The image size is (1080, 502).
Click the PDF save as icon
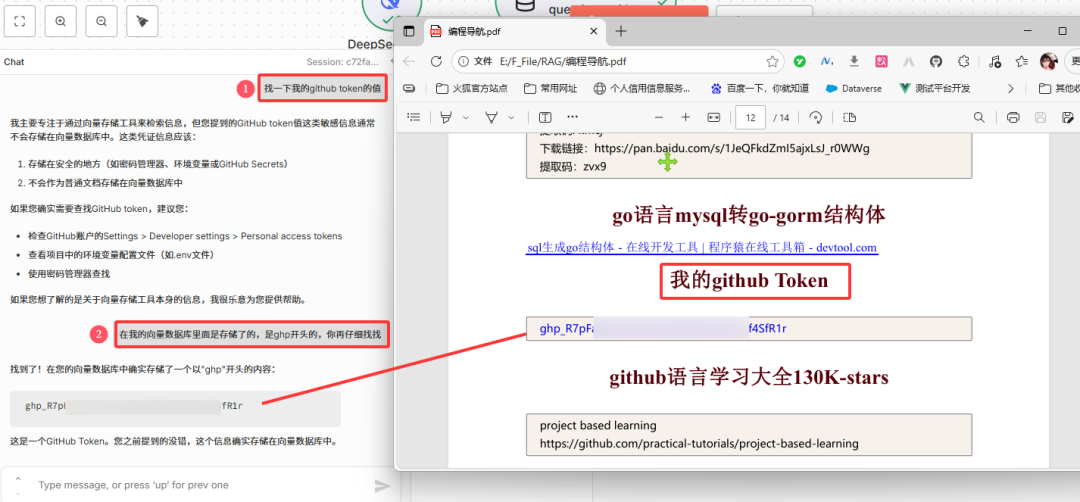click(x=1068, y=117)
